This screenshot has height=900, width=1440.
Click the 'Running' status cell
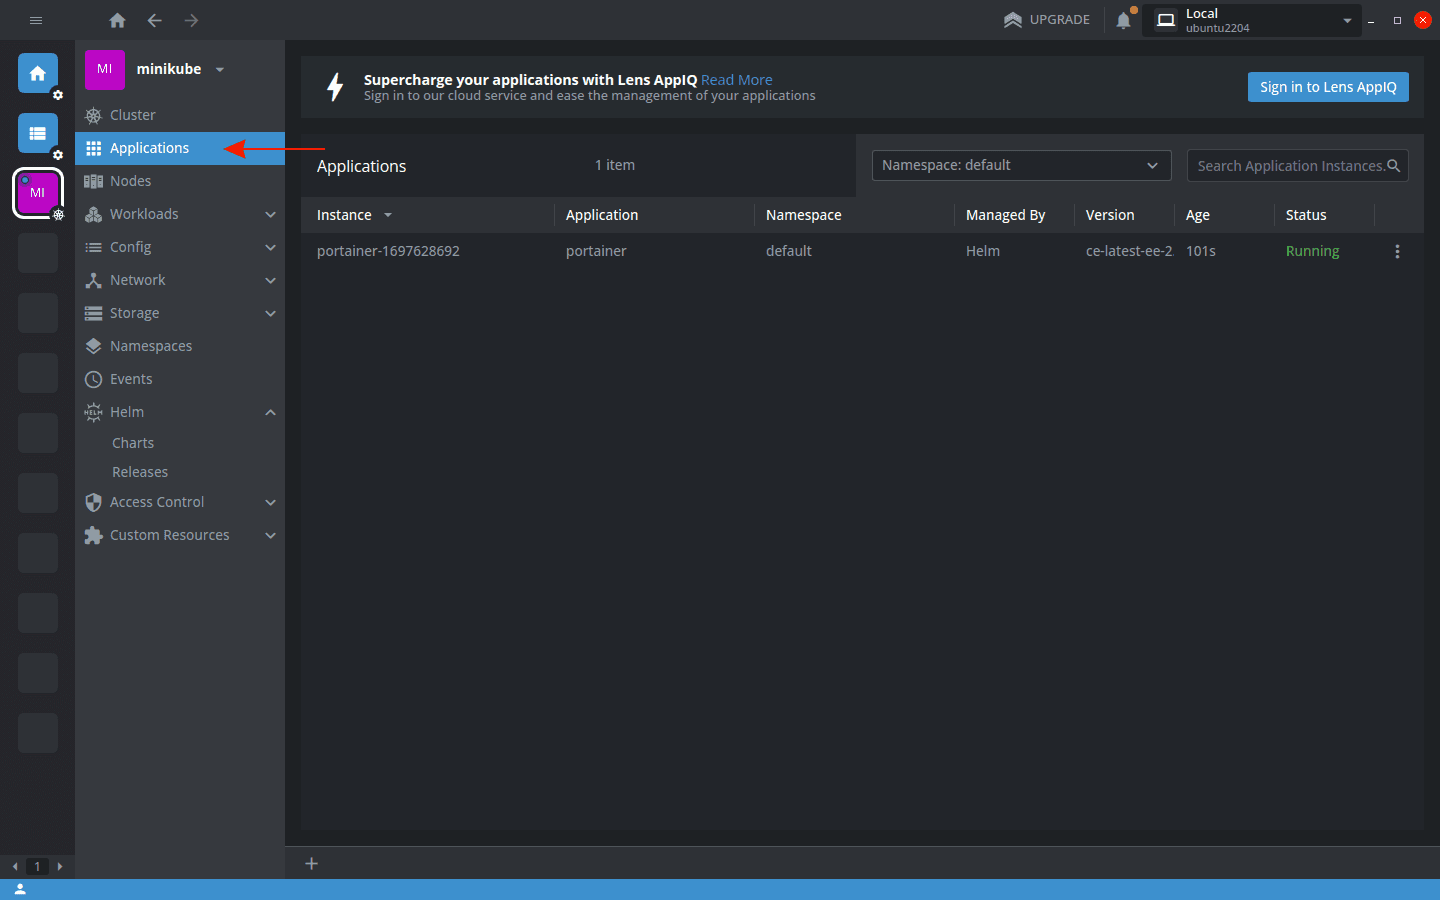(x=1312, y=251)
